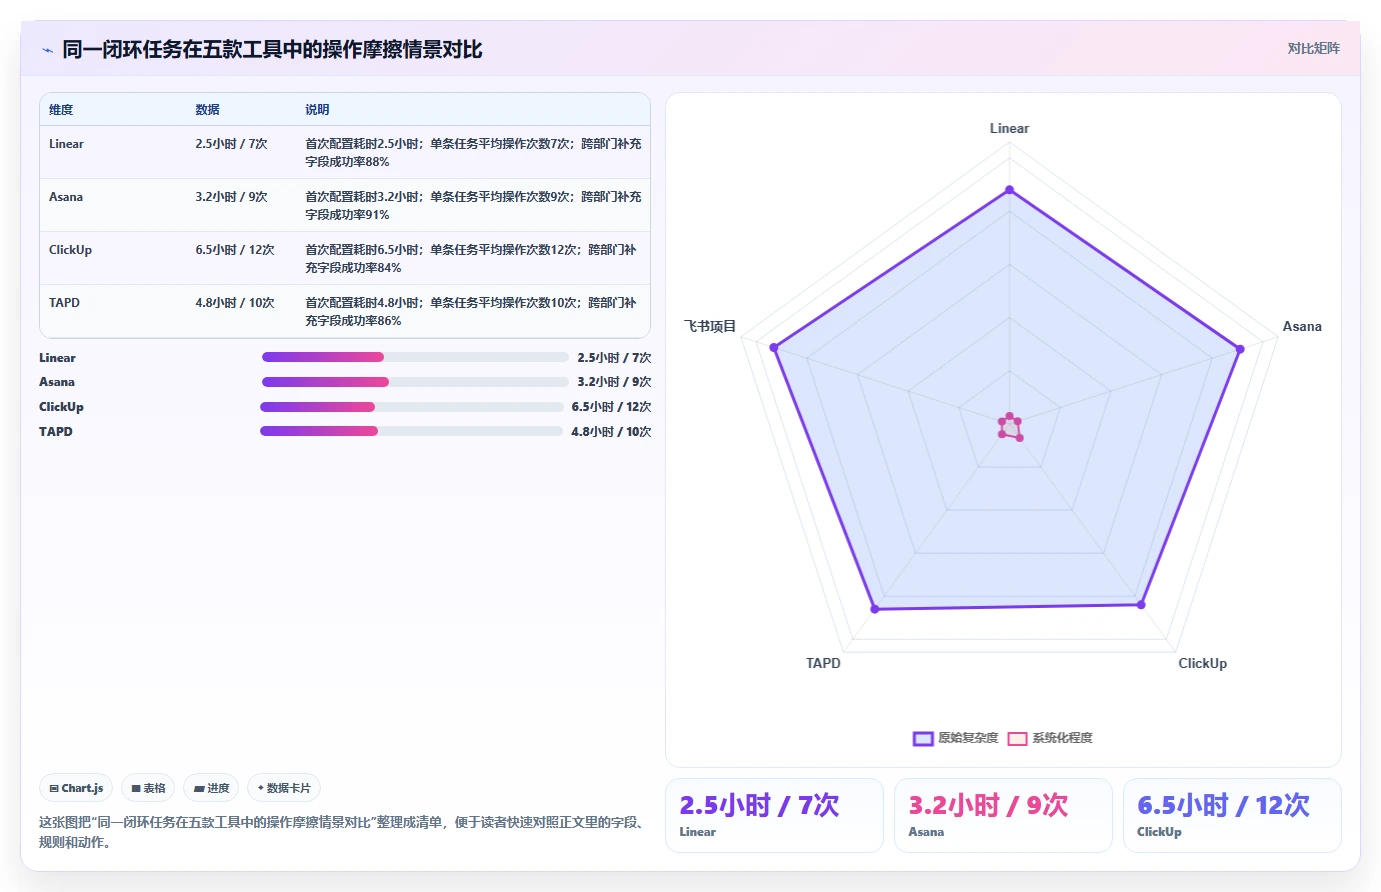Click the table value 6.5小时 / 12次
Screen dimensions: 1381x892
[235, 250]
